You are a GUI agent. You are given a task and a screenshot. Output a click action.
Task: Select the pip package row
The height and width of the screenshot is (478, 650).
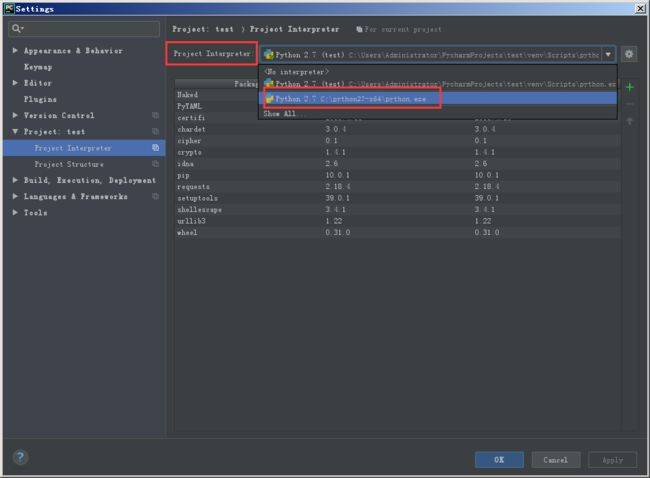coord(397,175)
